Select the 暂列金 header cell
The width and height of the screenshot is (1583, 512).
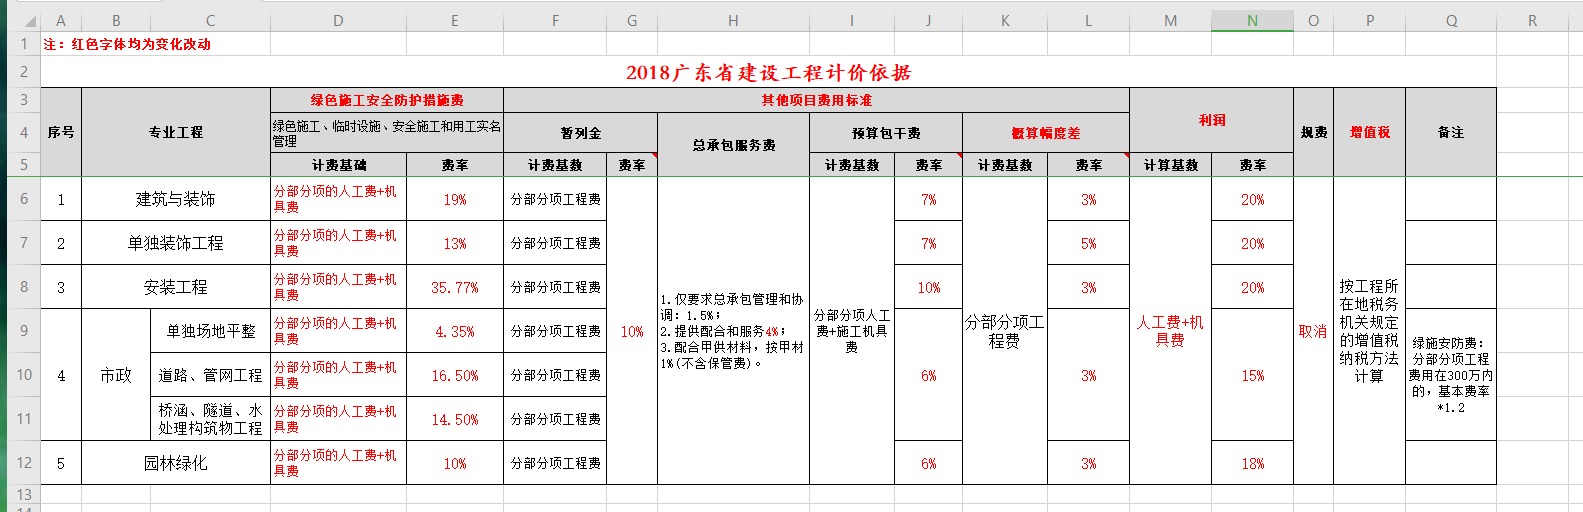[581, 133]
